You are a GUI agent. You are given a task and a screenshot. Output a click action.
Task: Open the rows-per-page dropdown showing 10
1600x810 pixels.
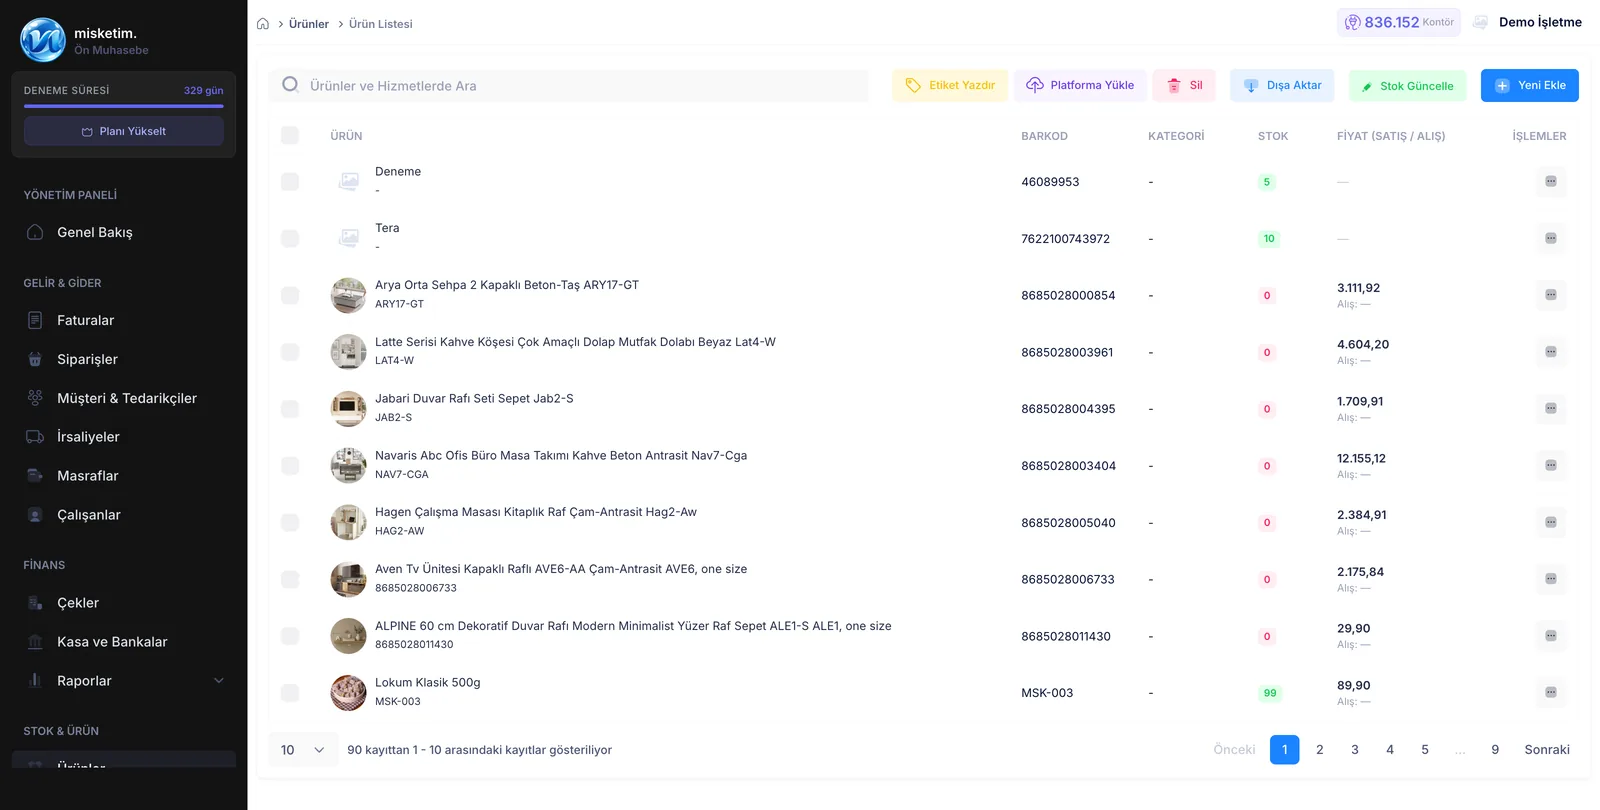(x=303, y=750)
